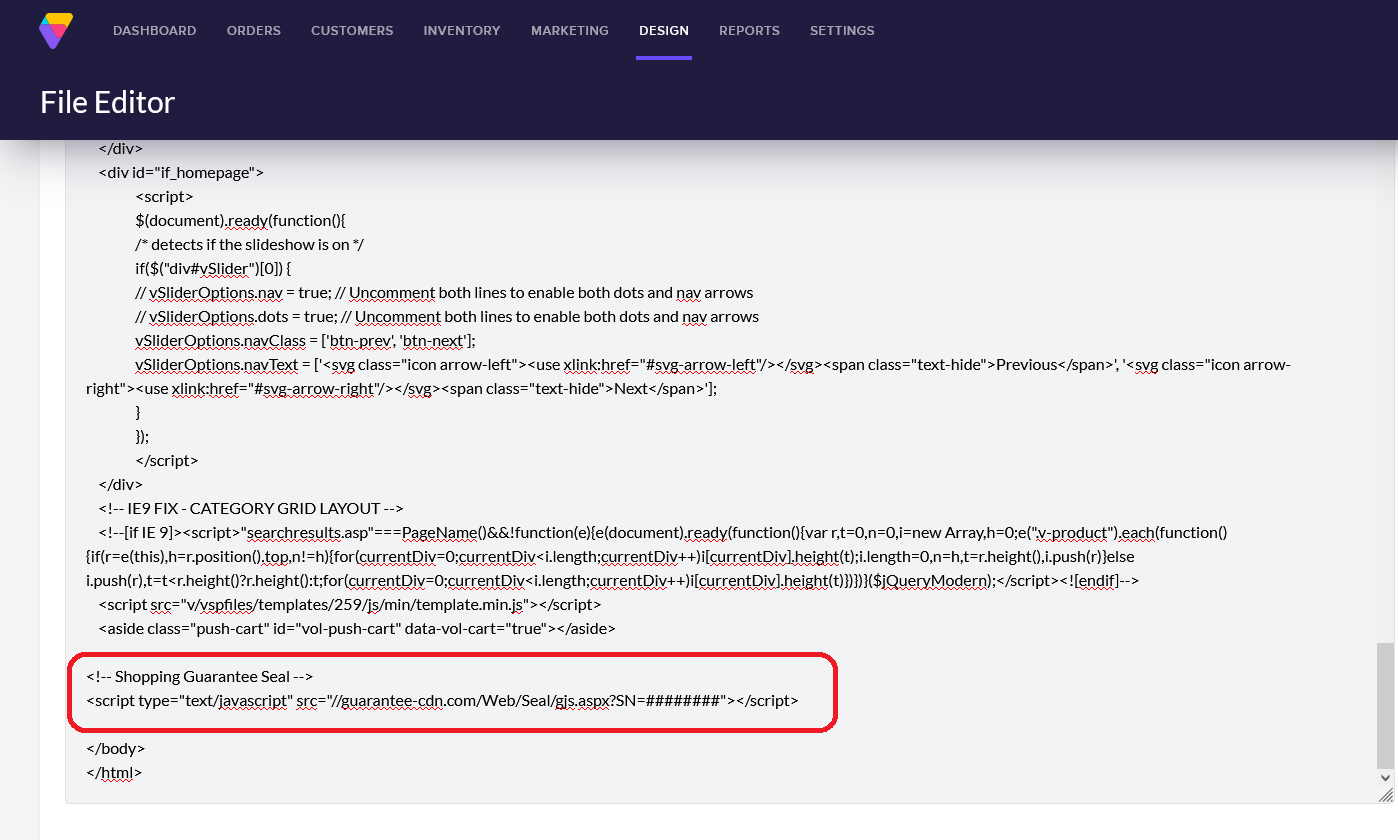
Task: Click the 'File Editor' page heading
Action: pyautogui.click(x=107, y=102)
